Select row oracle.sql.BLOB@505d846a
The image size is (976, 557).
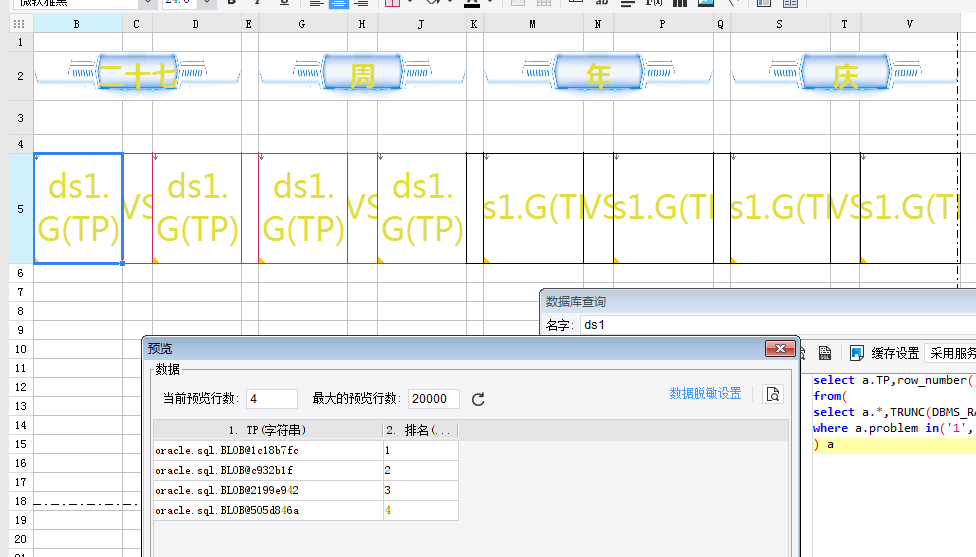268,510
